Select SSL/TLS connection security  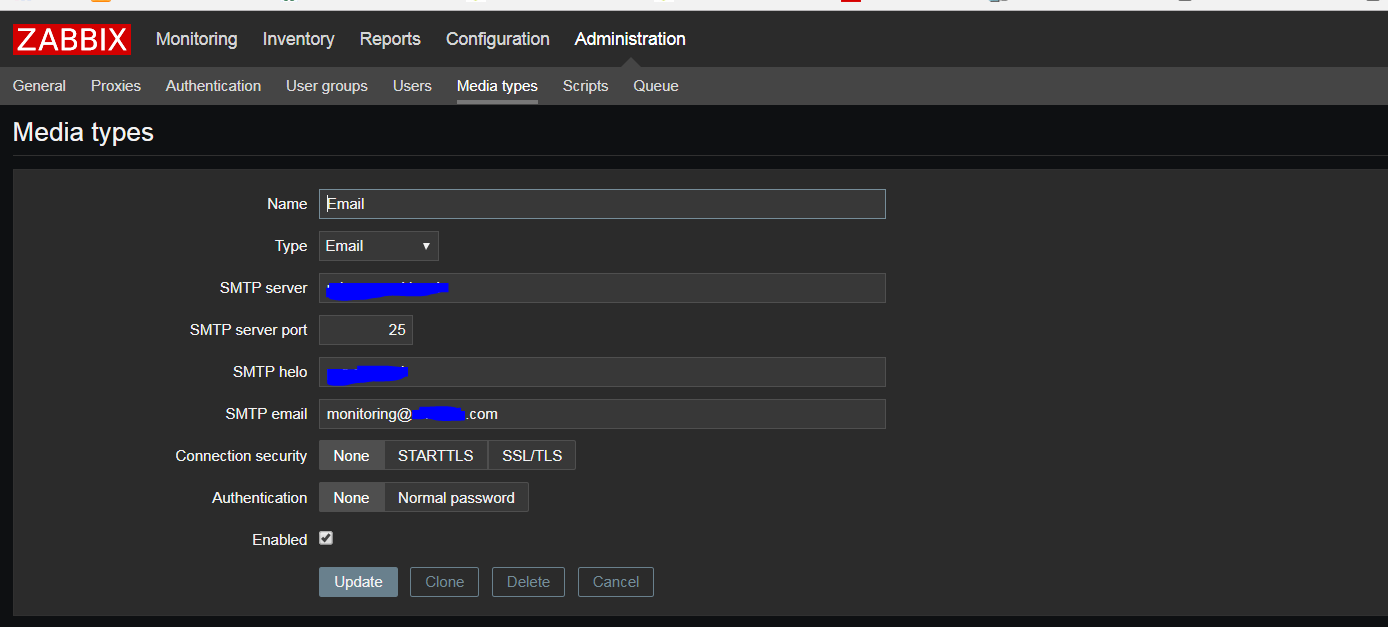tap(531, 455)
